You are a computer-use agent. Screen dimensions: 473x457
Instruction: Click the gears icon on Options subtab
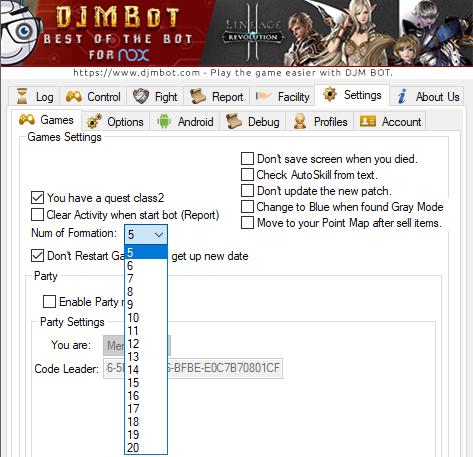point(94,121)
